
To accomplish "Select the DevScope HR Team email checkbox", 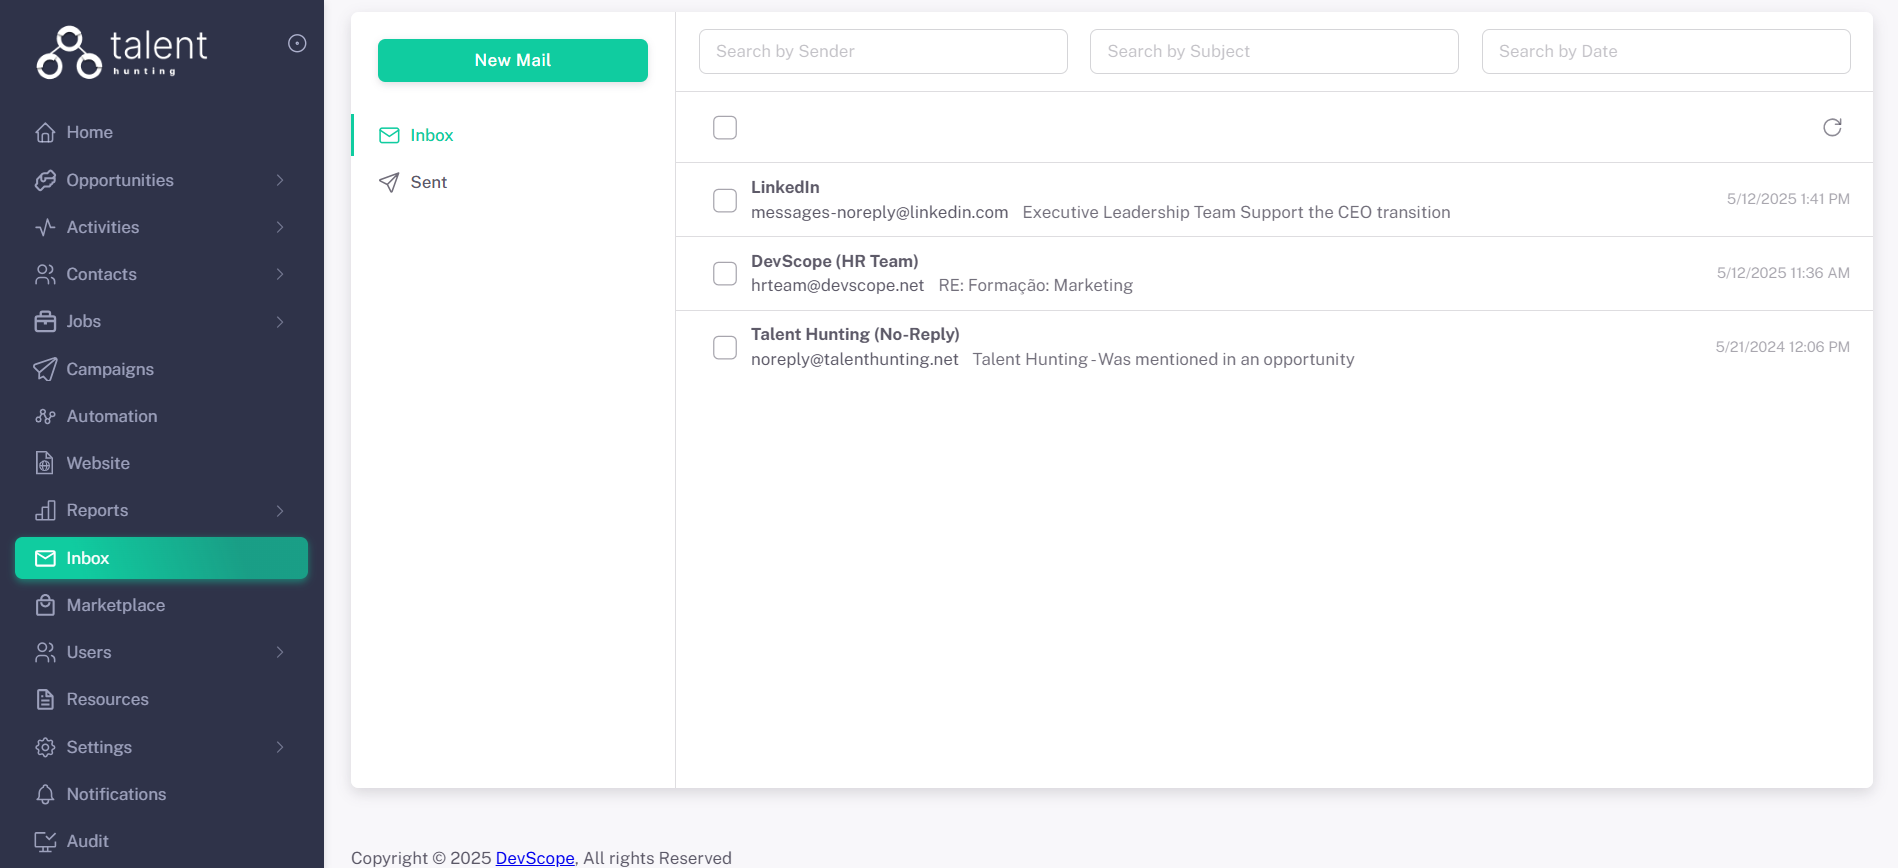I will (x=725, y=274).
